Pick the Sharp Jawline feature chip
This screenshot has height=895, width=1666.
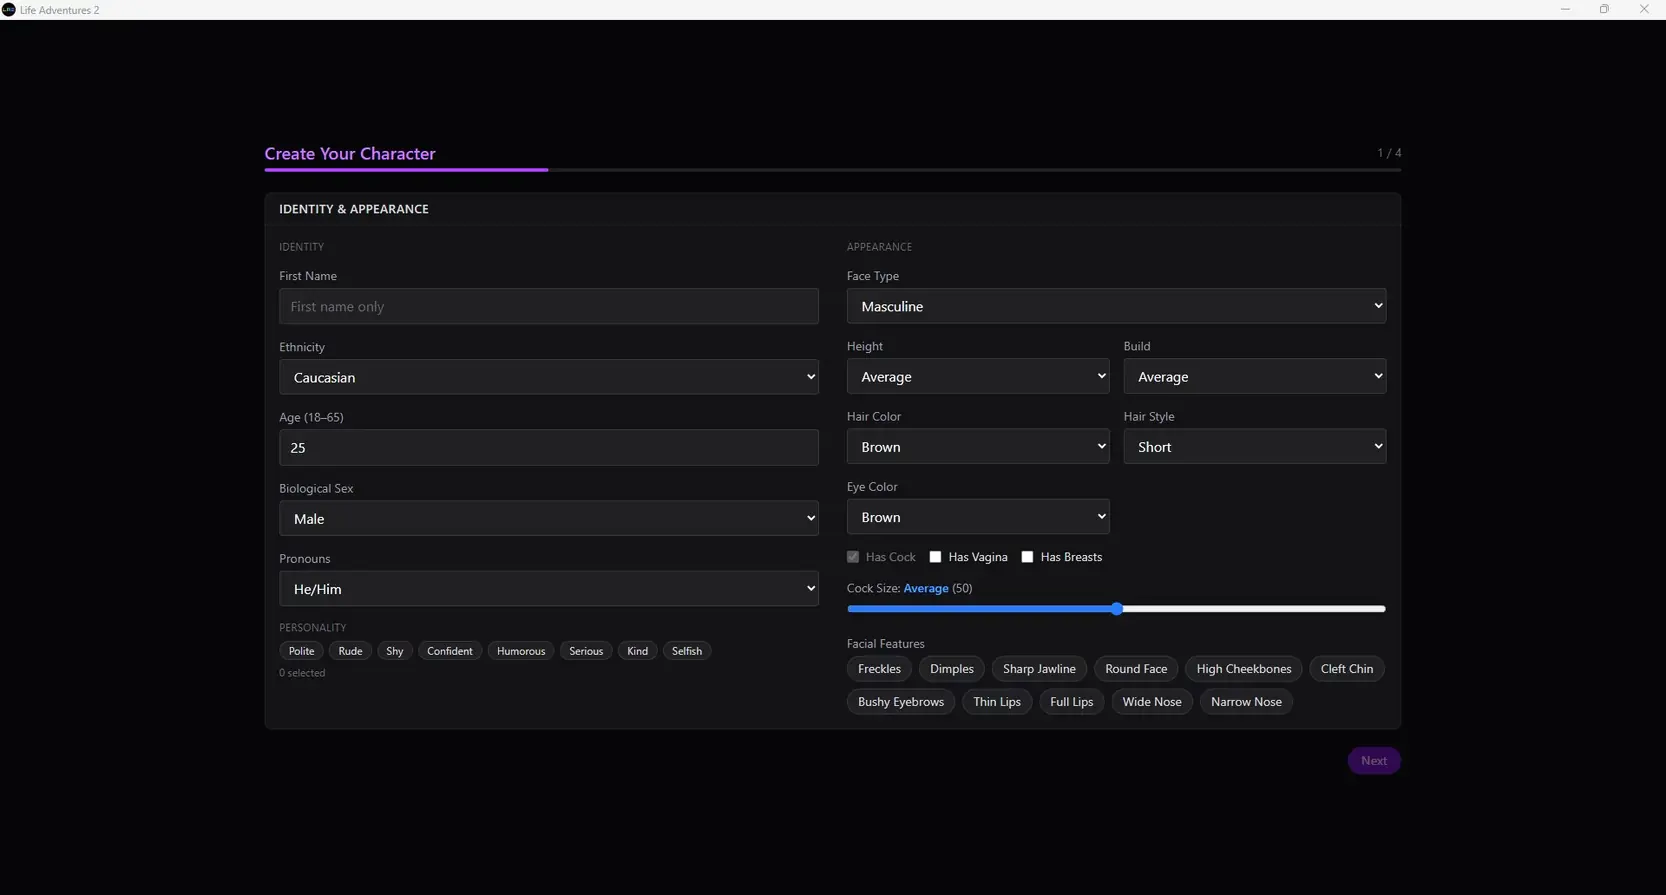pos(1039,669)
